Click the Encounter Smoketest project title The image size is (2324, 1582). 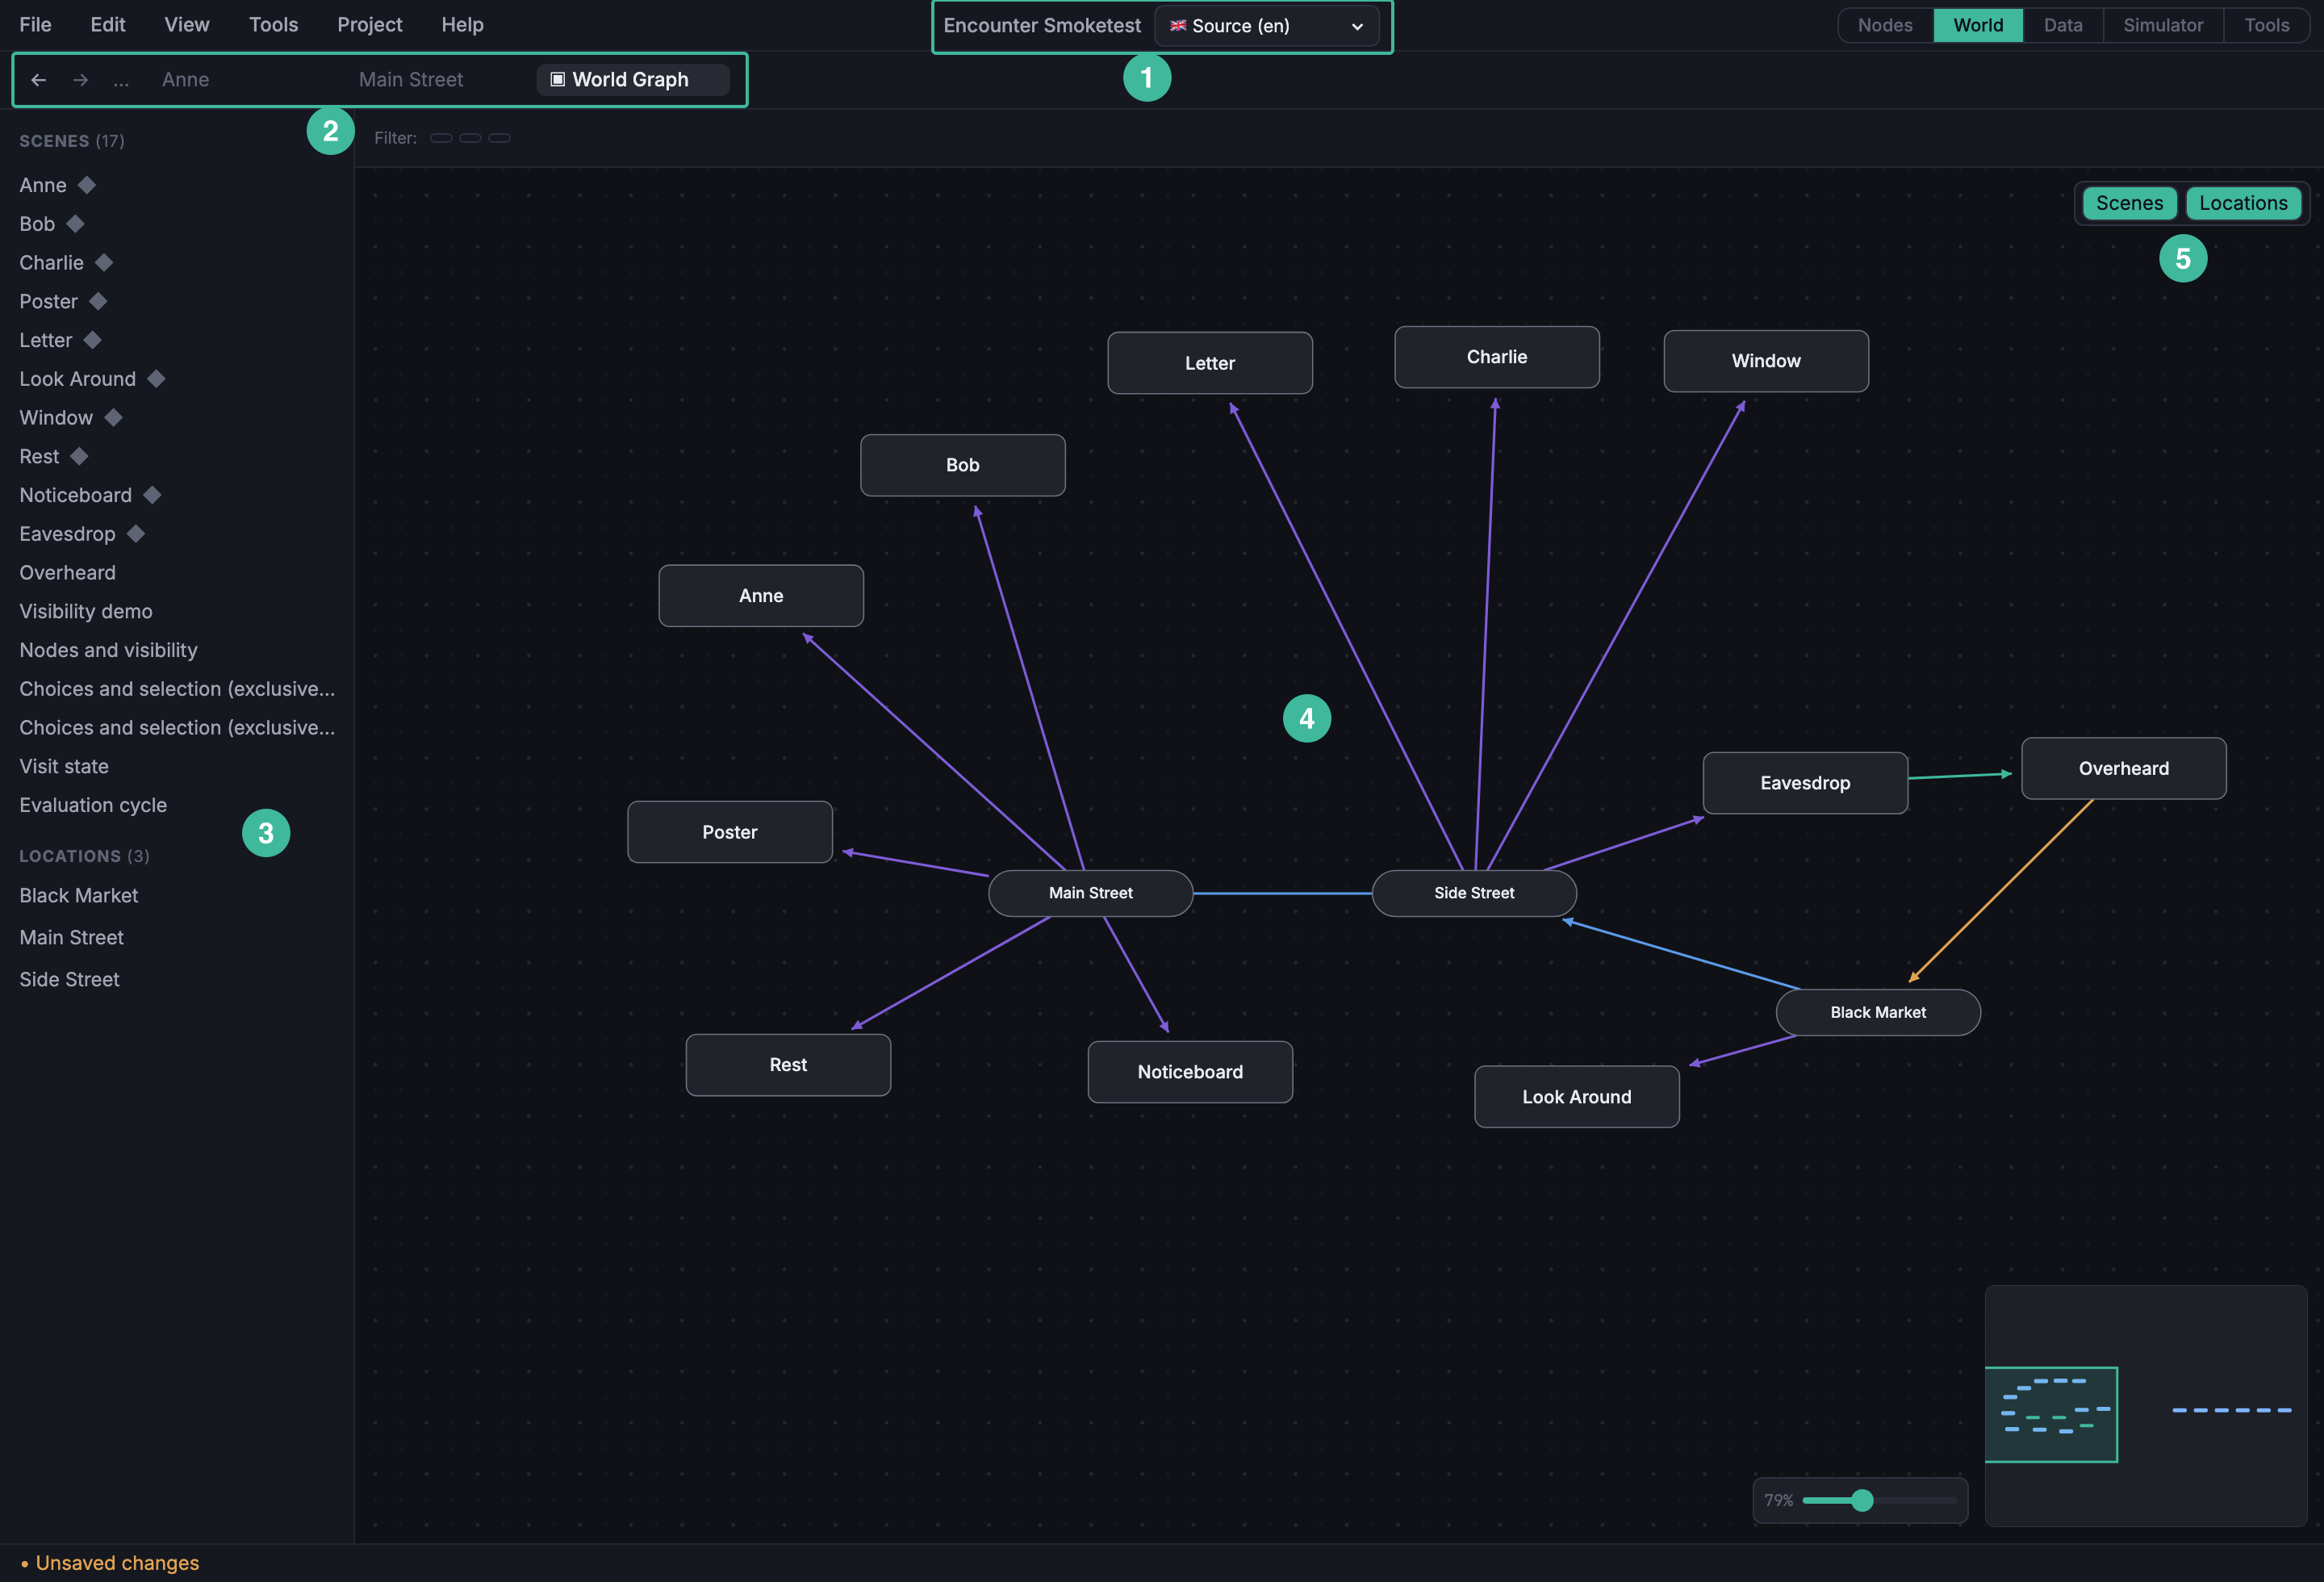(1042, 26)
